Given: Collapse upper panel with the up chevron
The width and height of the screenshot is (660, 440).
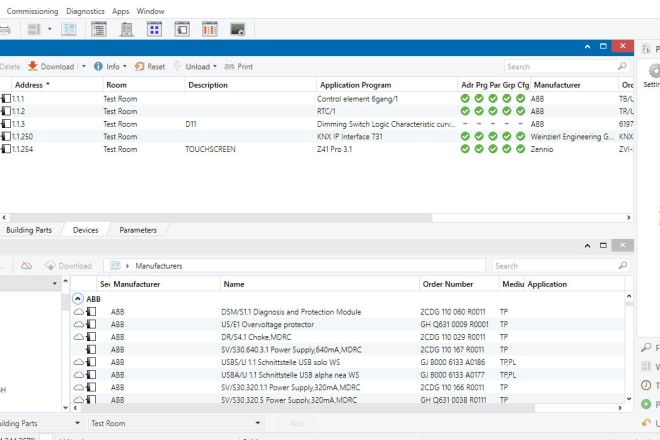Looking at the screenshot, I should tap(587, 46).
